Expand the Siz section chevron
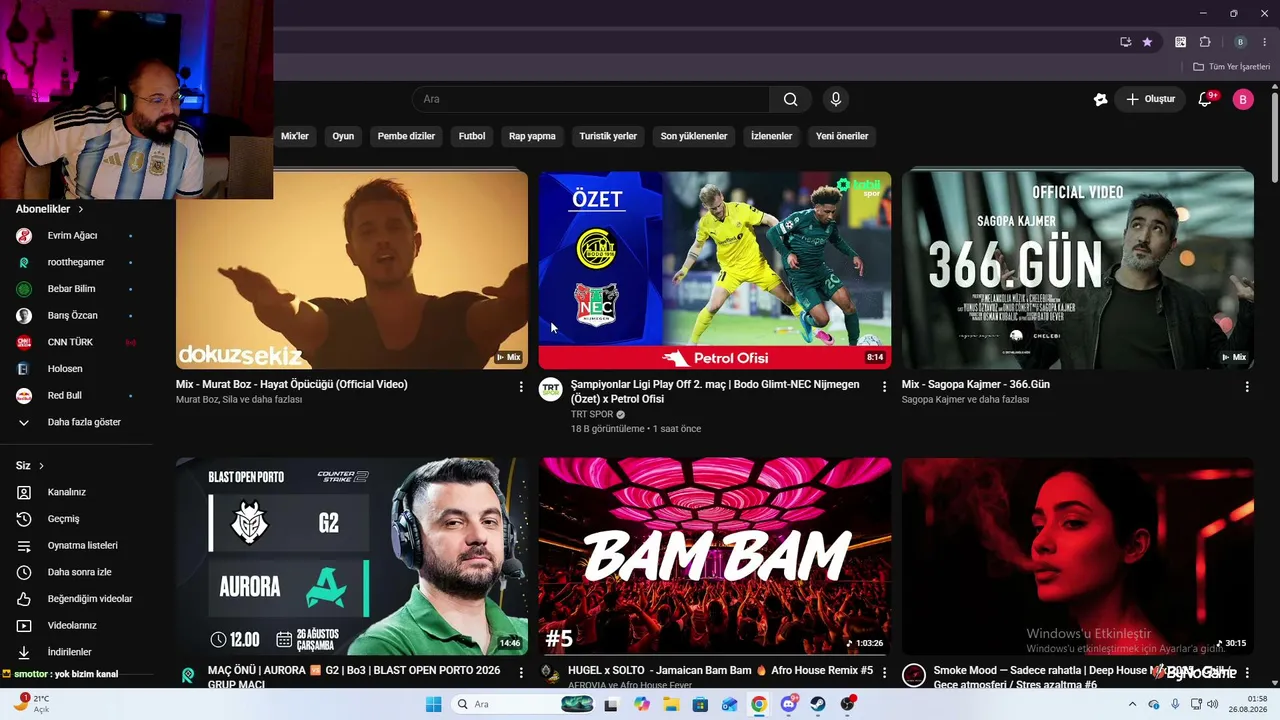The height and width of the screenshot is (720, 1280). tap(41, 465)
